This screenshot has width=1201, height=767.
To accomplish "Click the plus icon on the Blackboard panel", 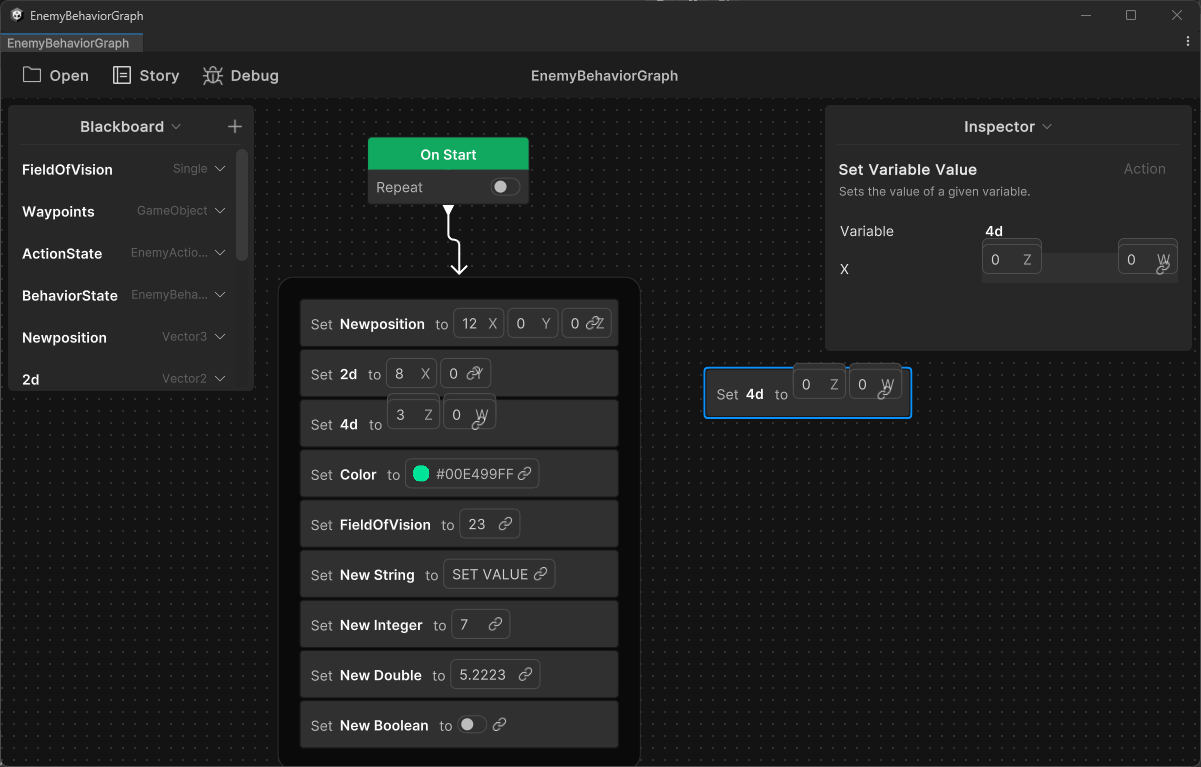I will tap(235, 126).
